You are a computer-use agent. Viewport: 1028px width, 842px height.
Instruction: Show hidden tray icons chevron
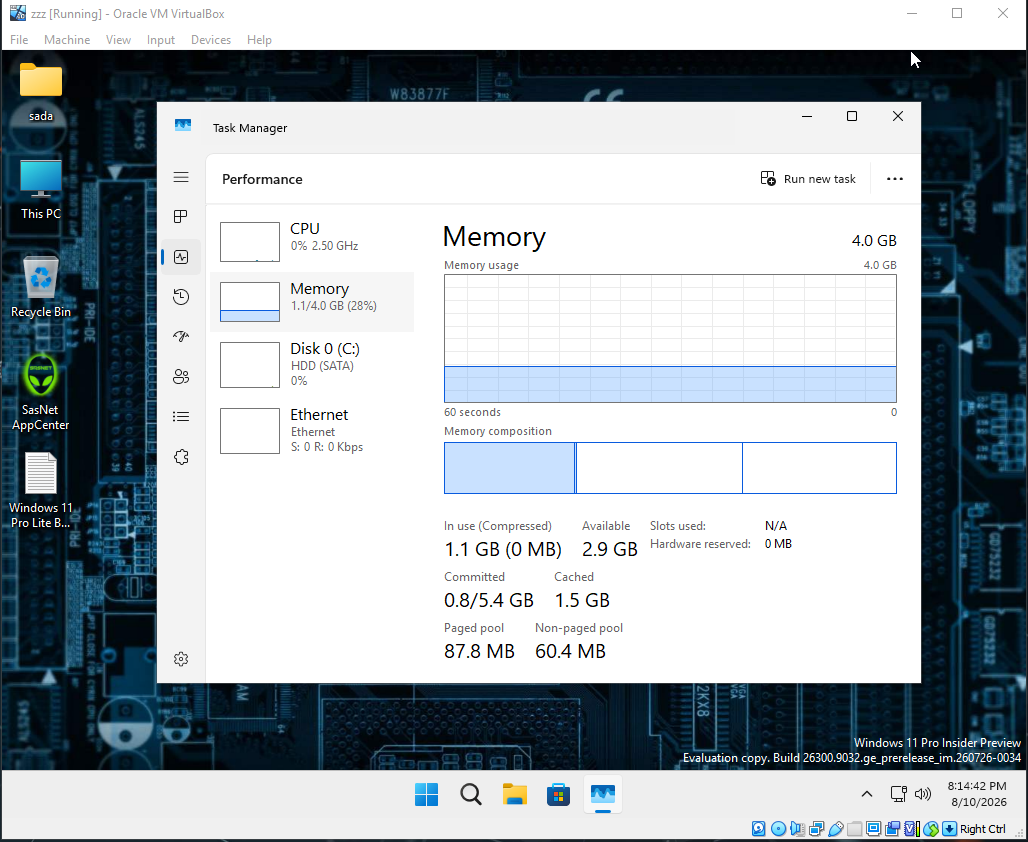(x=867, y=794)
